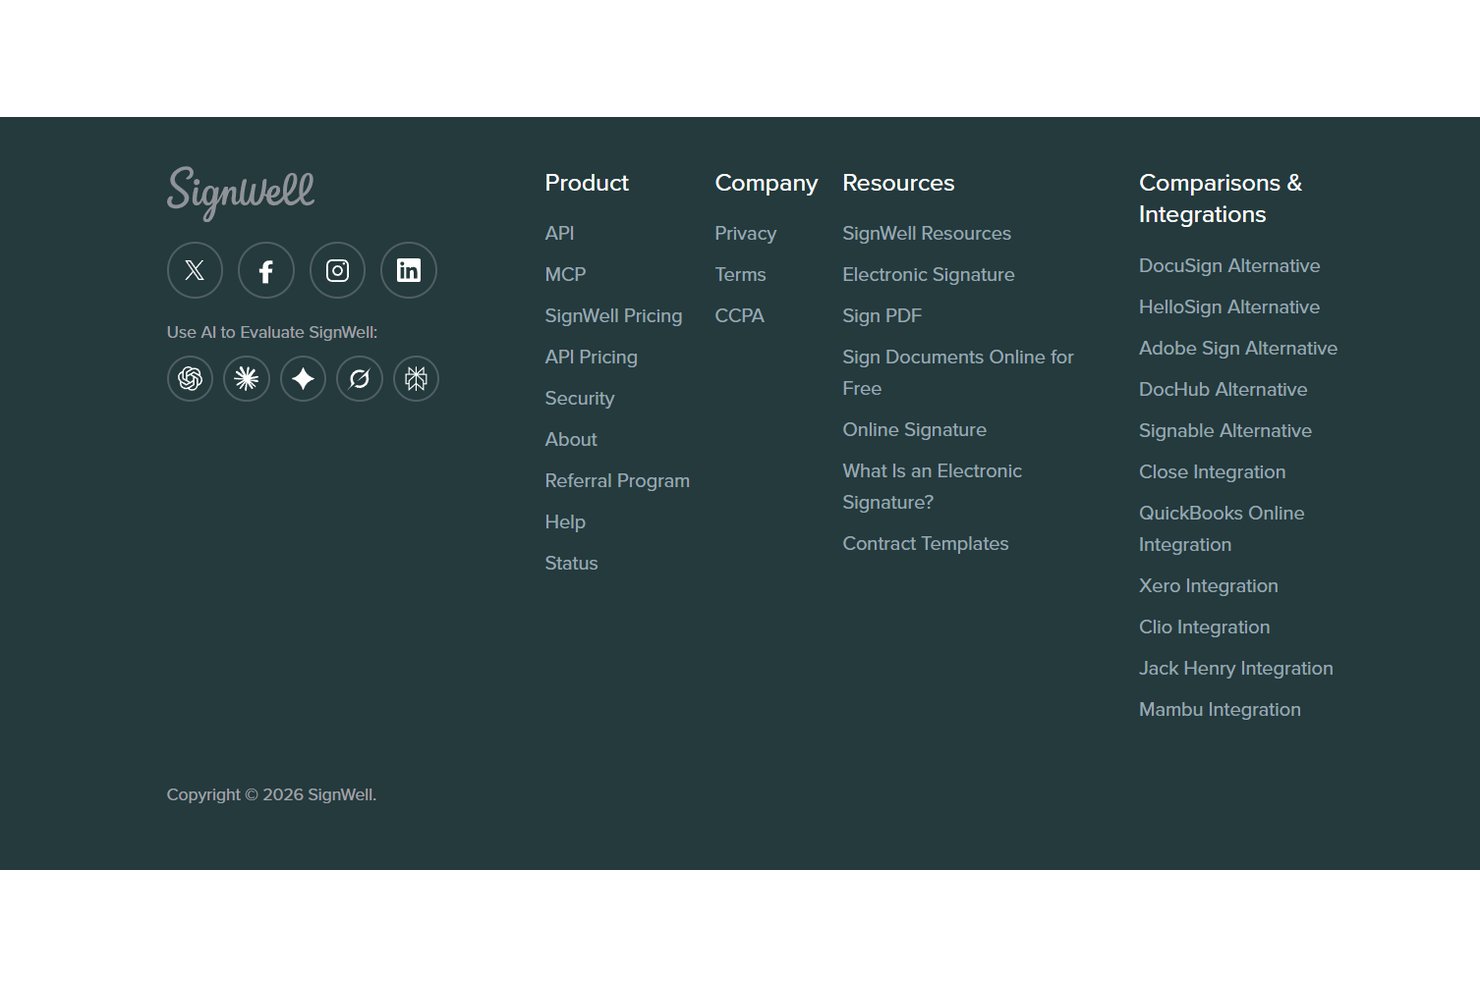Open the API link under Product
This screenshot has height=987, width=1480.
(x=560, y=233)
